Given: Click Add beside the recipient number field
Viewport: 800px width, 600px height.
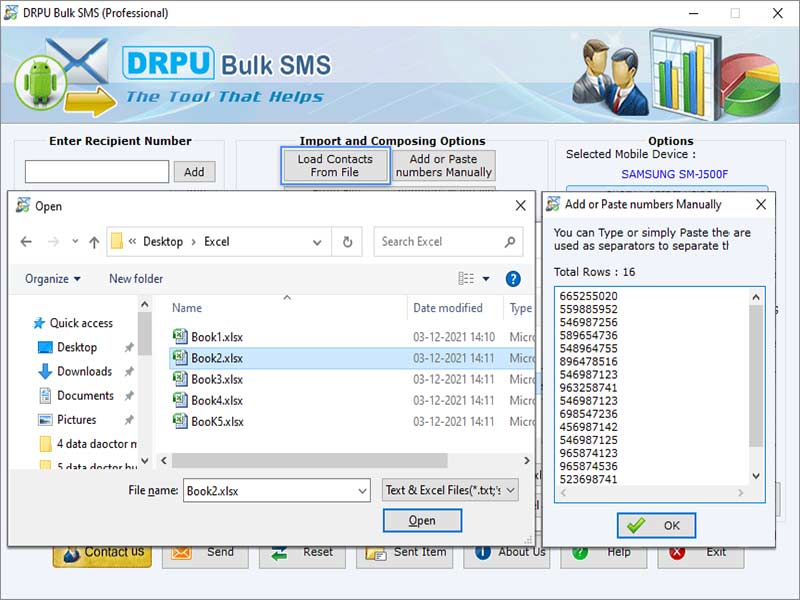Looking at the screenshot, I should (x=194, y=171).
